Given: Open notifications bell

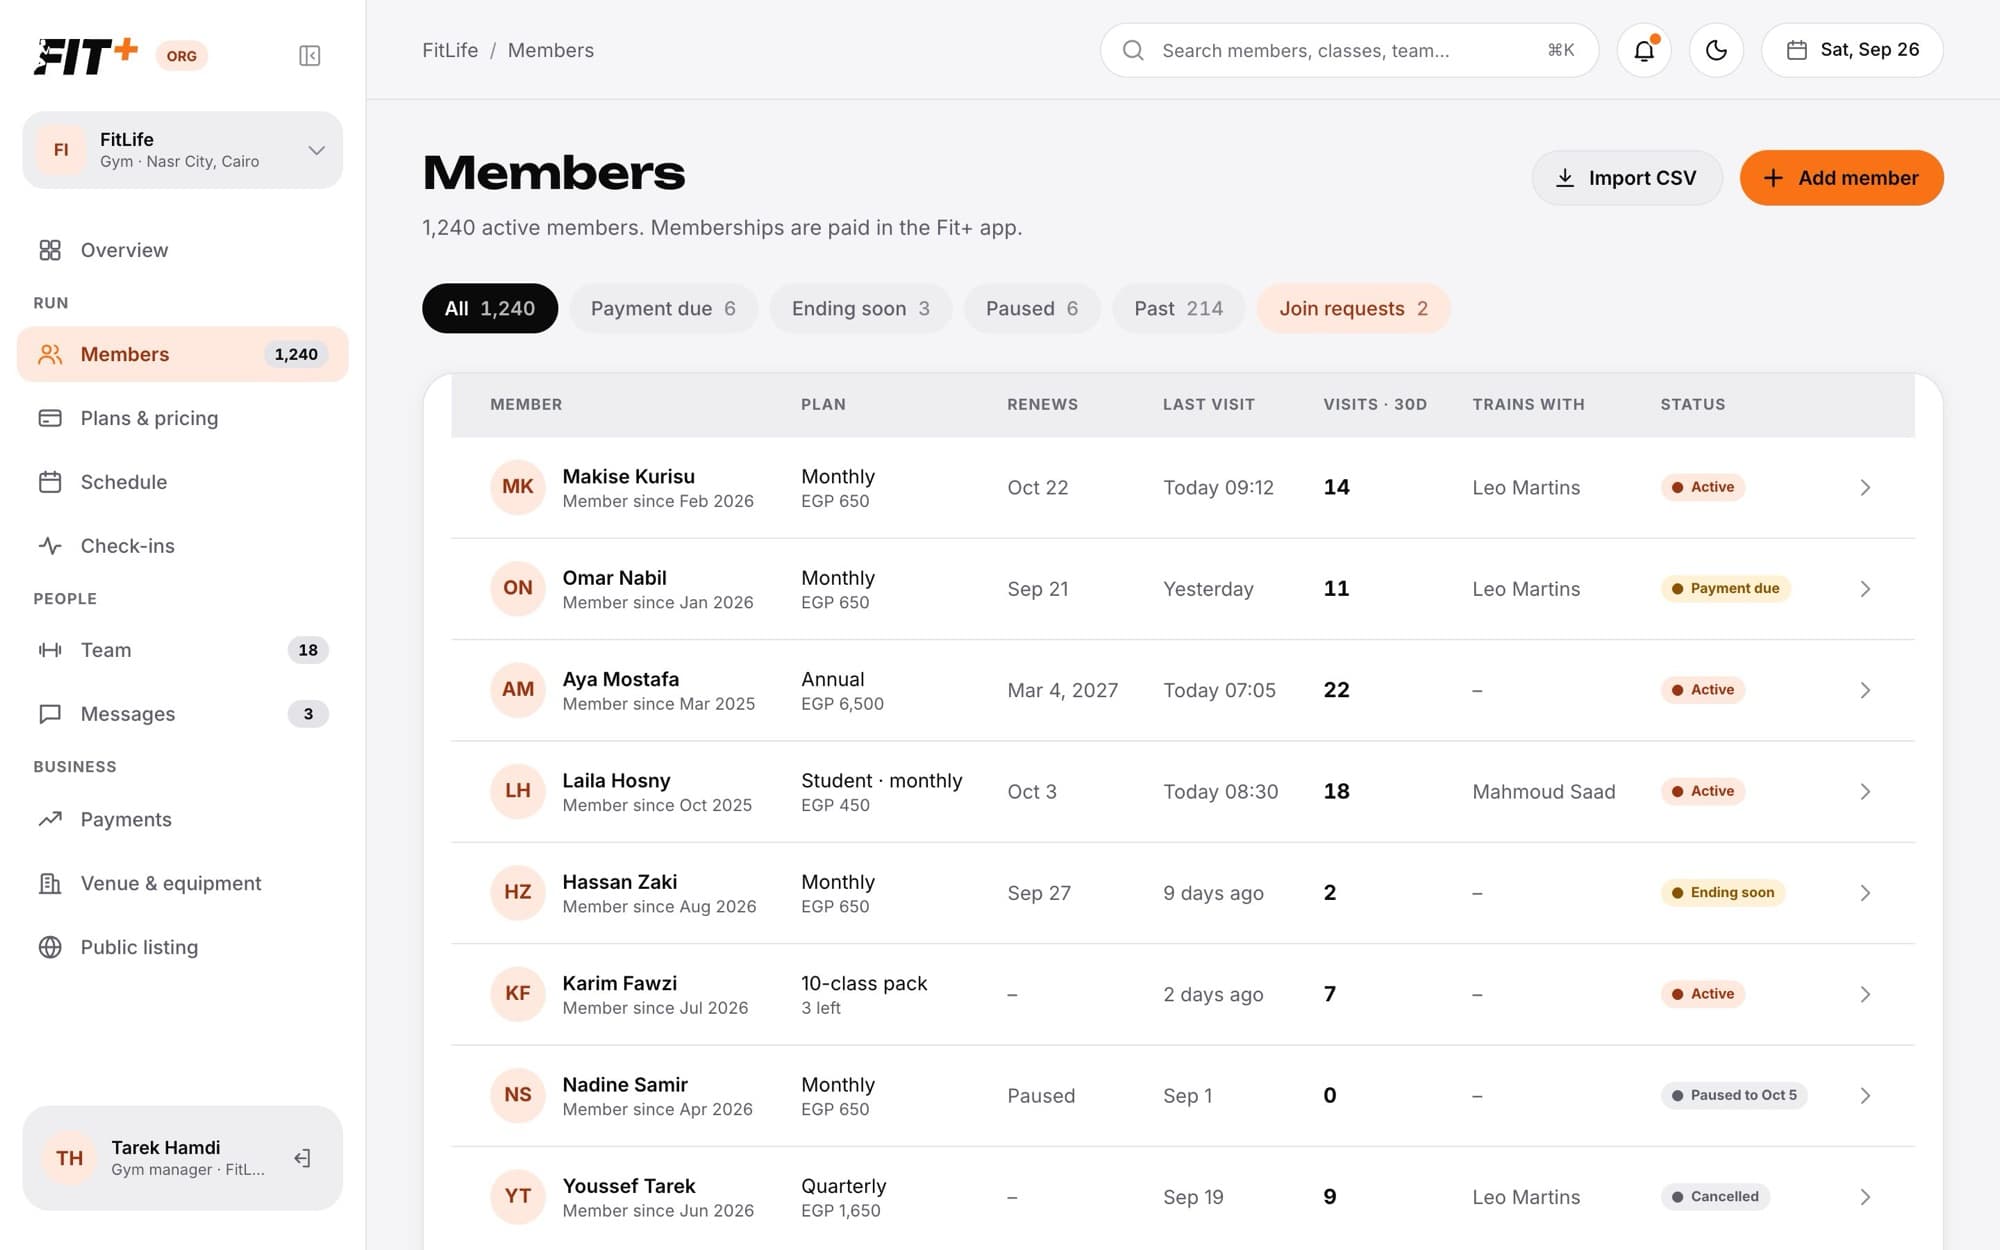Looking at the screenshot, I should point(1644,50).
